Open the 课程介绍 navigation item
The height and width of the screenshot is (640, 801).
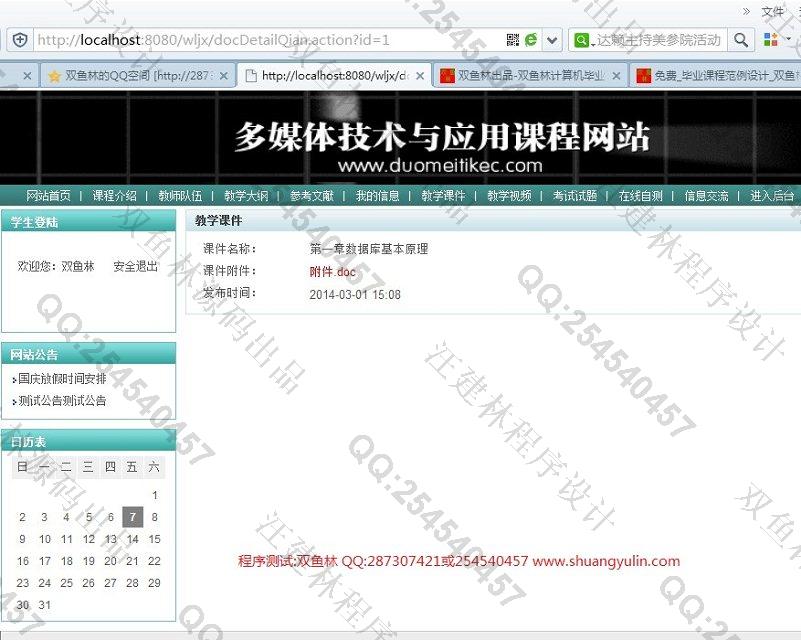(x=114, y=196)
